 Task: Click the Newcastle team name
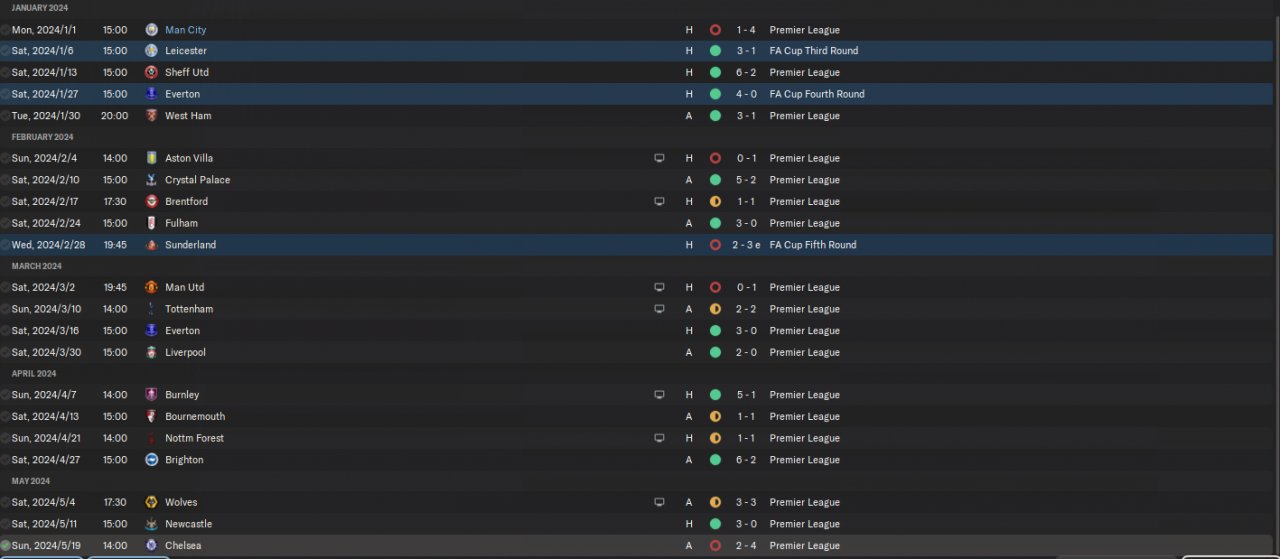tap(188, 524)
